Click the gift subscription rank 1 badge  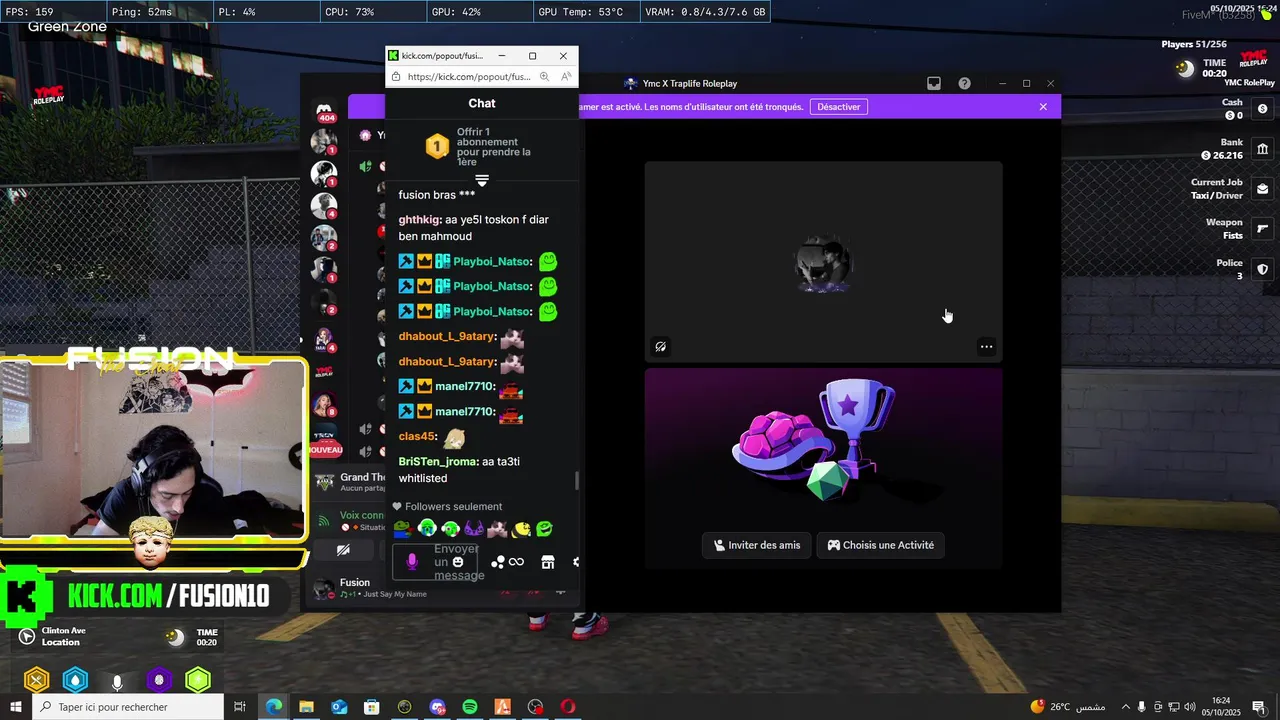pyautogui.click(x=437, y=147)
